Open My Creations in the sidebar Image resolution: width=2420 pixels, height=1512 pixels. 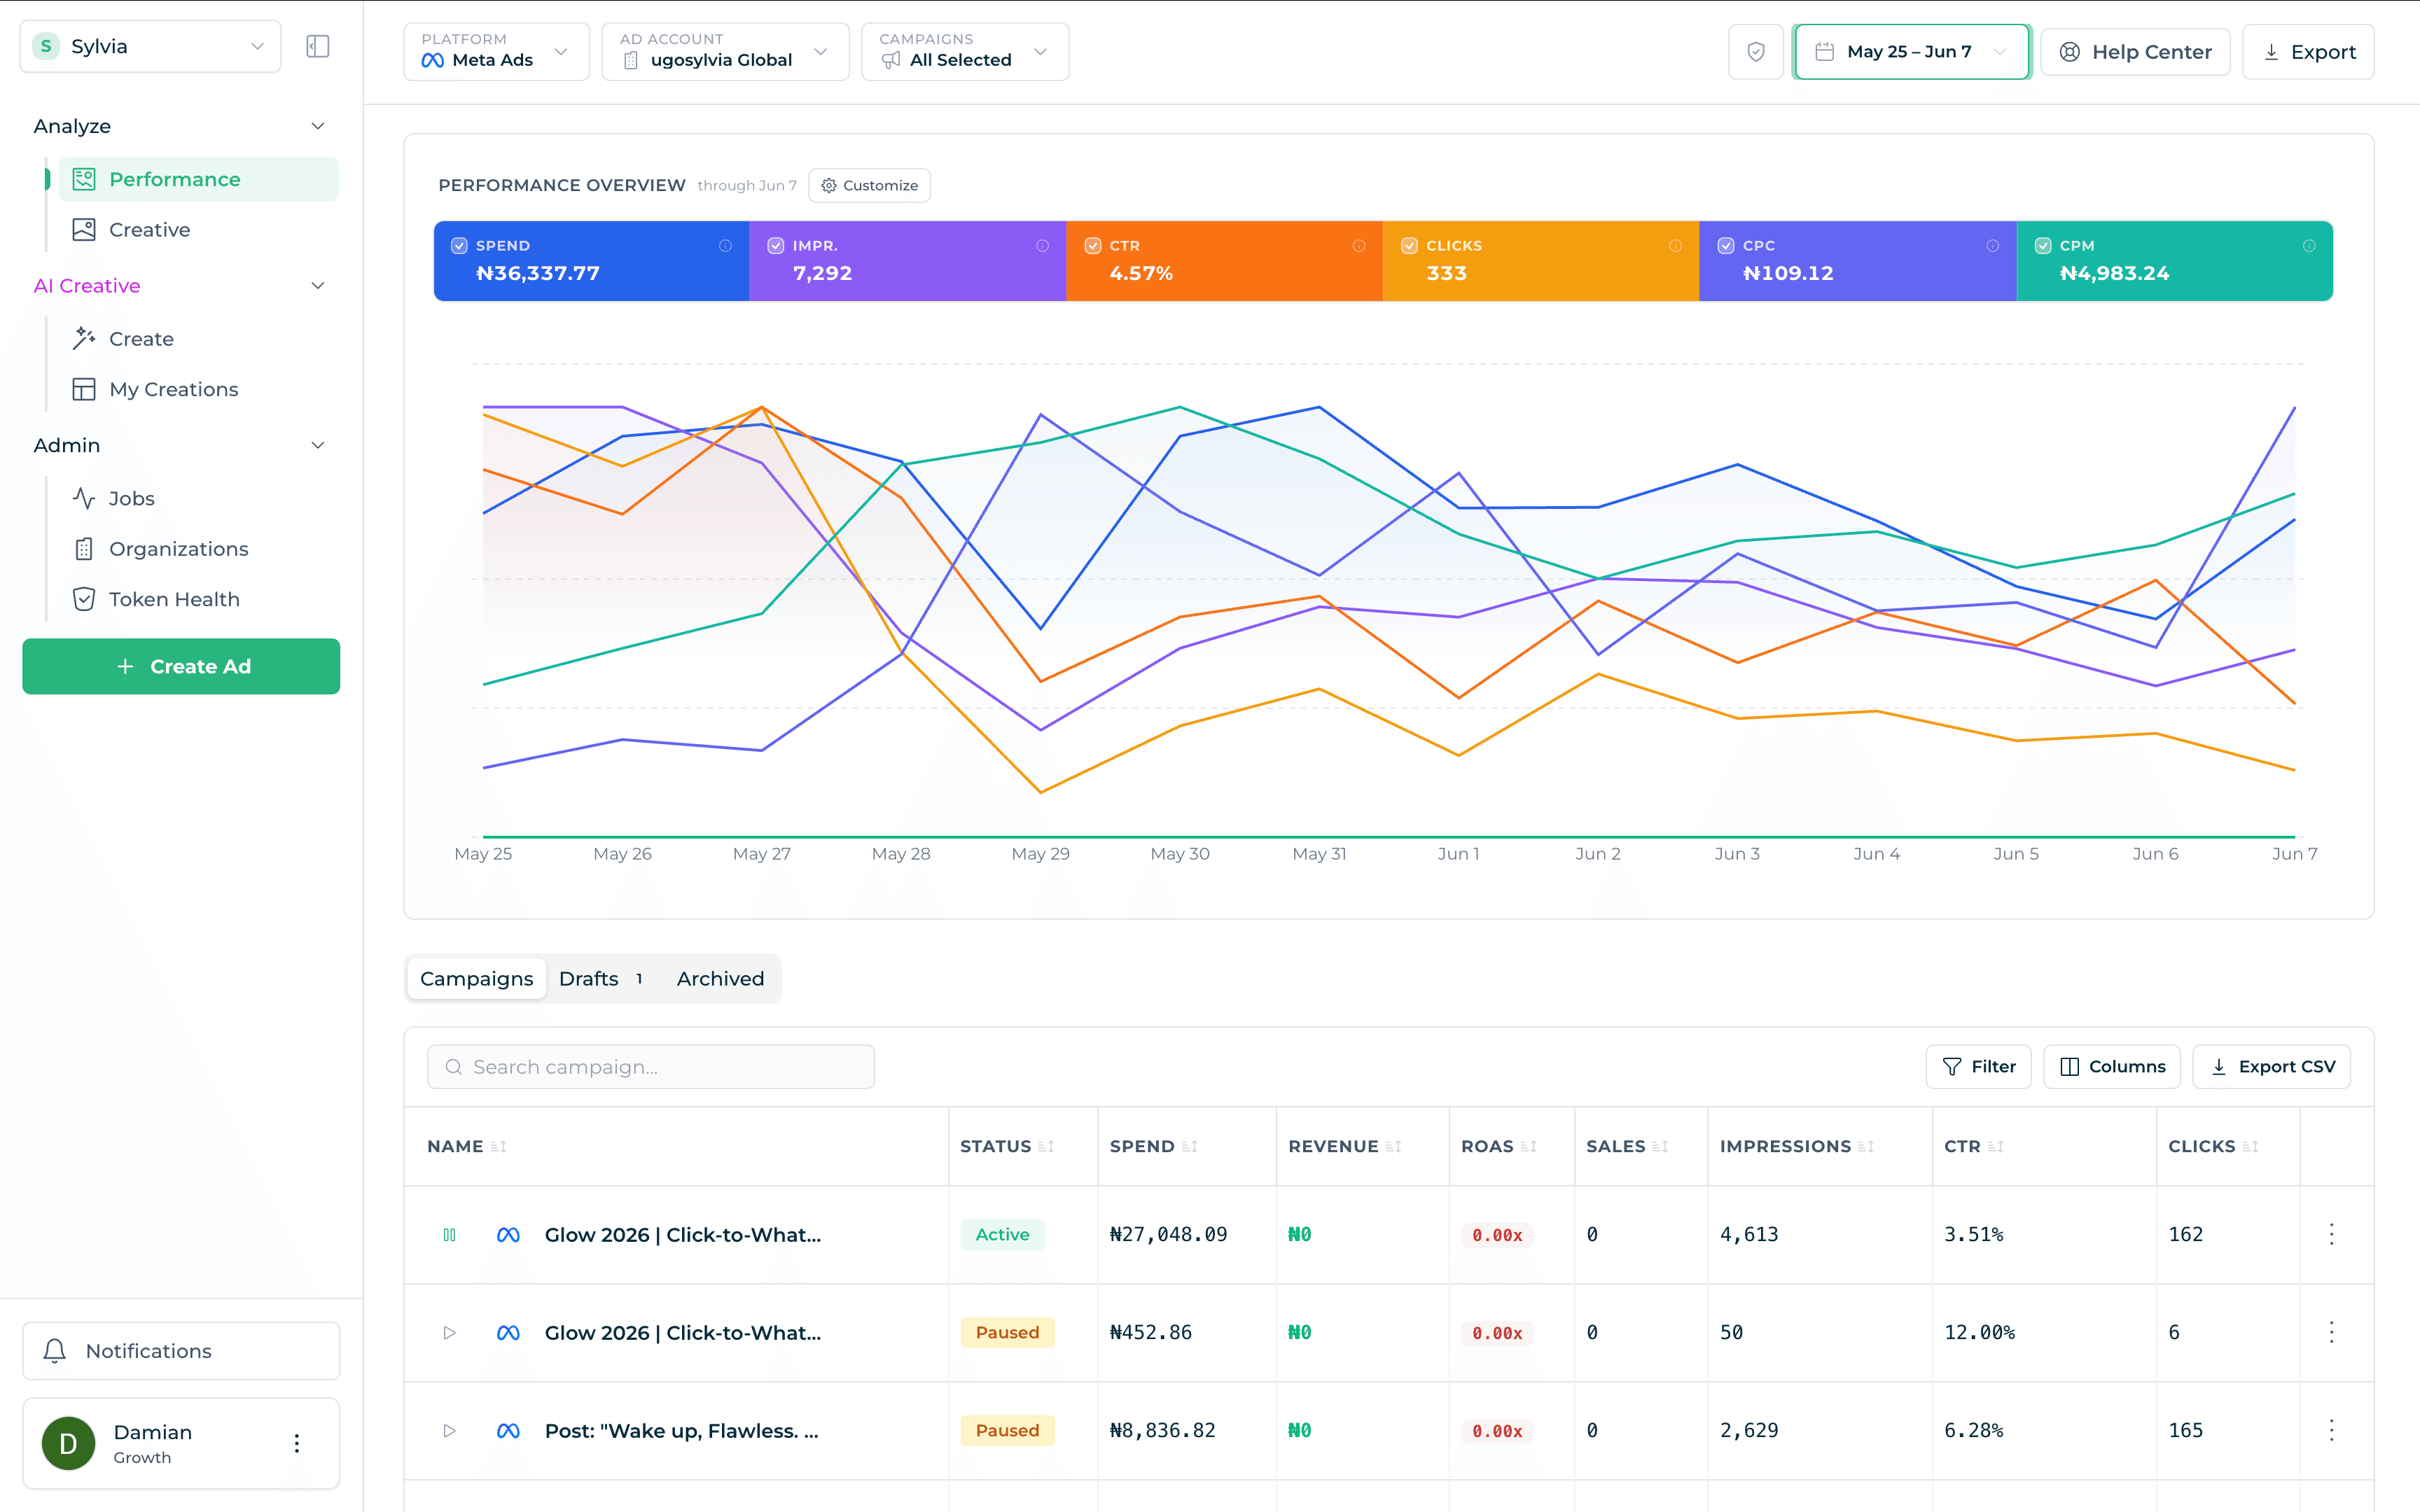(198, 389)
